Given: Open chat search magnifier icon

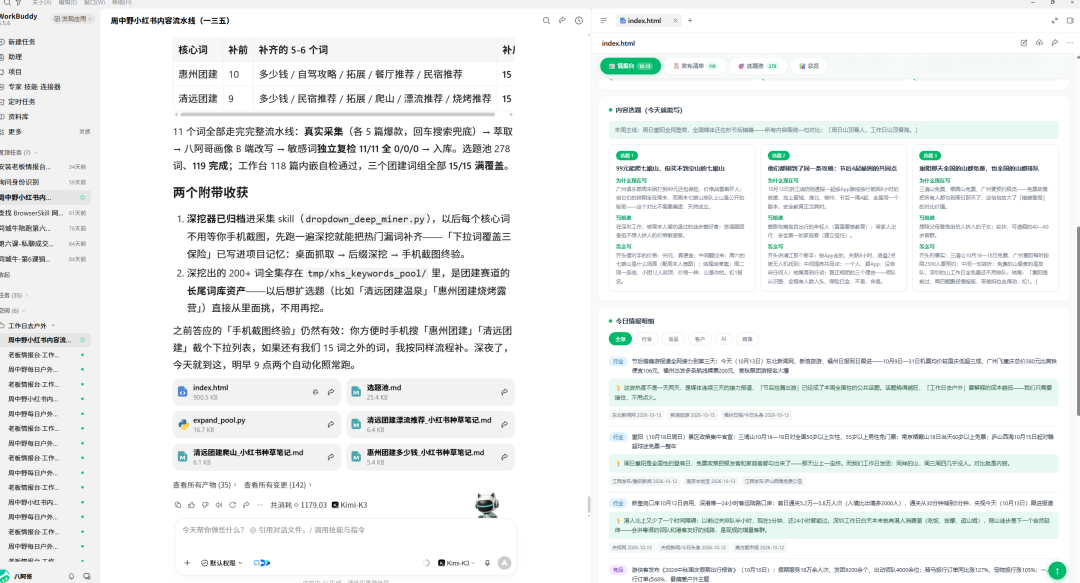Looking at the screenshot, I should [546, 21].
